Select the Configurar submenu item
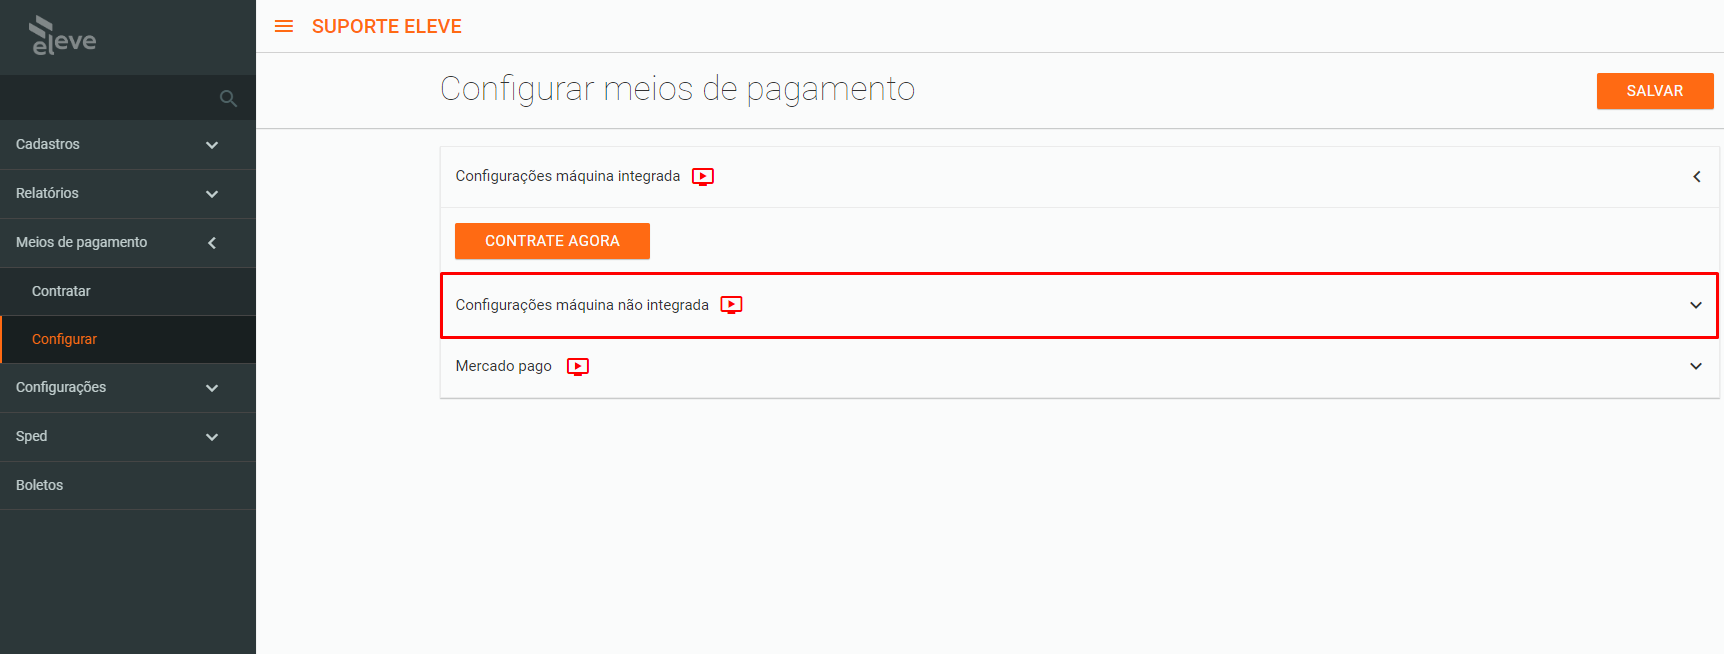The image size is (1724, 654). point(128,339)
